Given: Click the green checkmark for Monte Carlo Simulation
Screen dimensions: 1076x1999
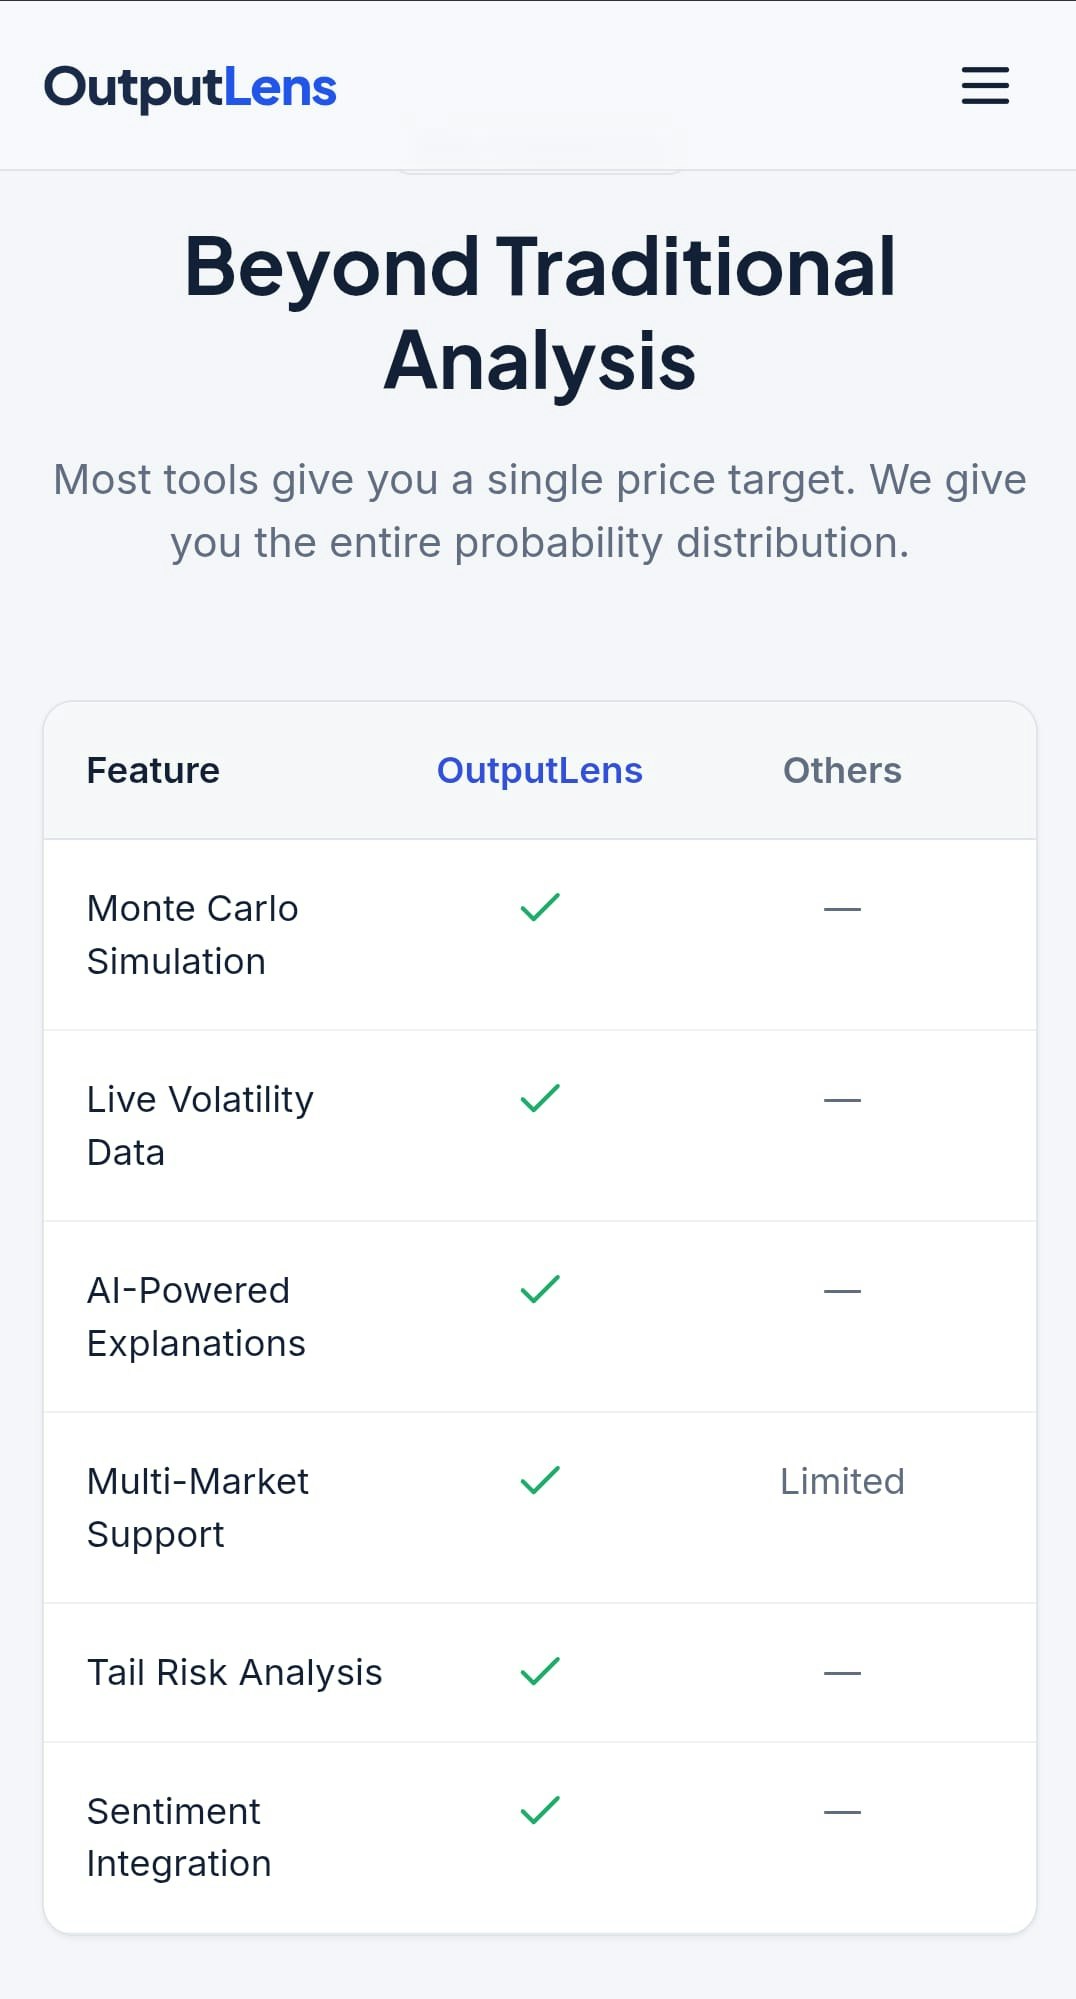Looking at the screenshot, I should click(539, 905).
